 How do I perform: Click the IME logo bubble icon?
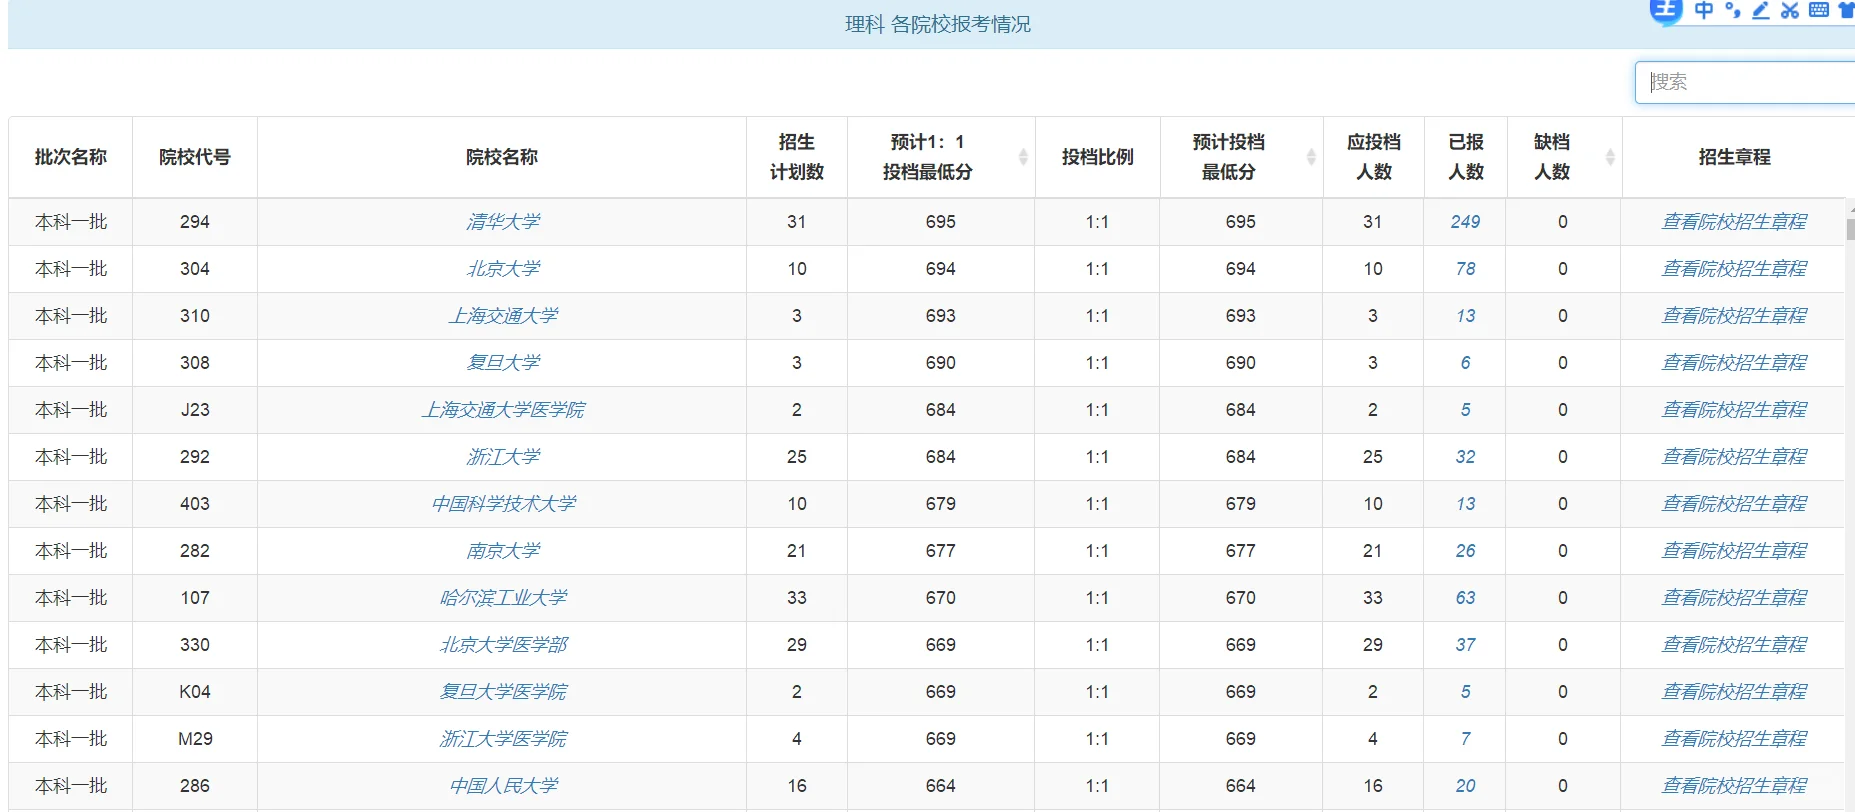(1666, 11)
